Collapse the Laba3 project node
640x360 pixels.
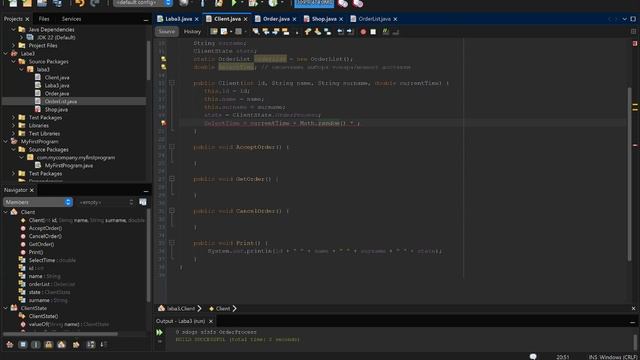[x=6, y=53]
